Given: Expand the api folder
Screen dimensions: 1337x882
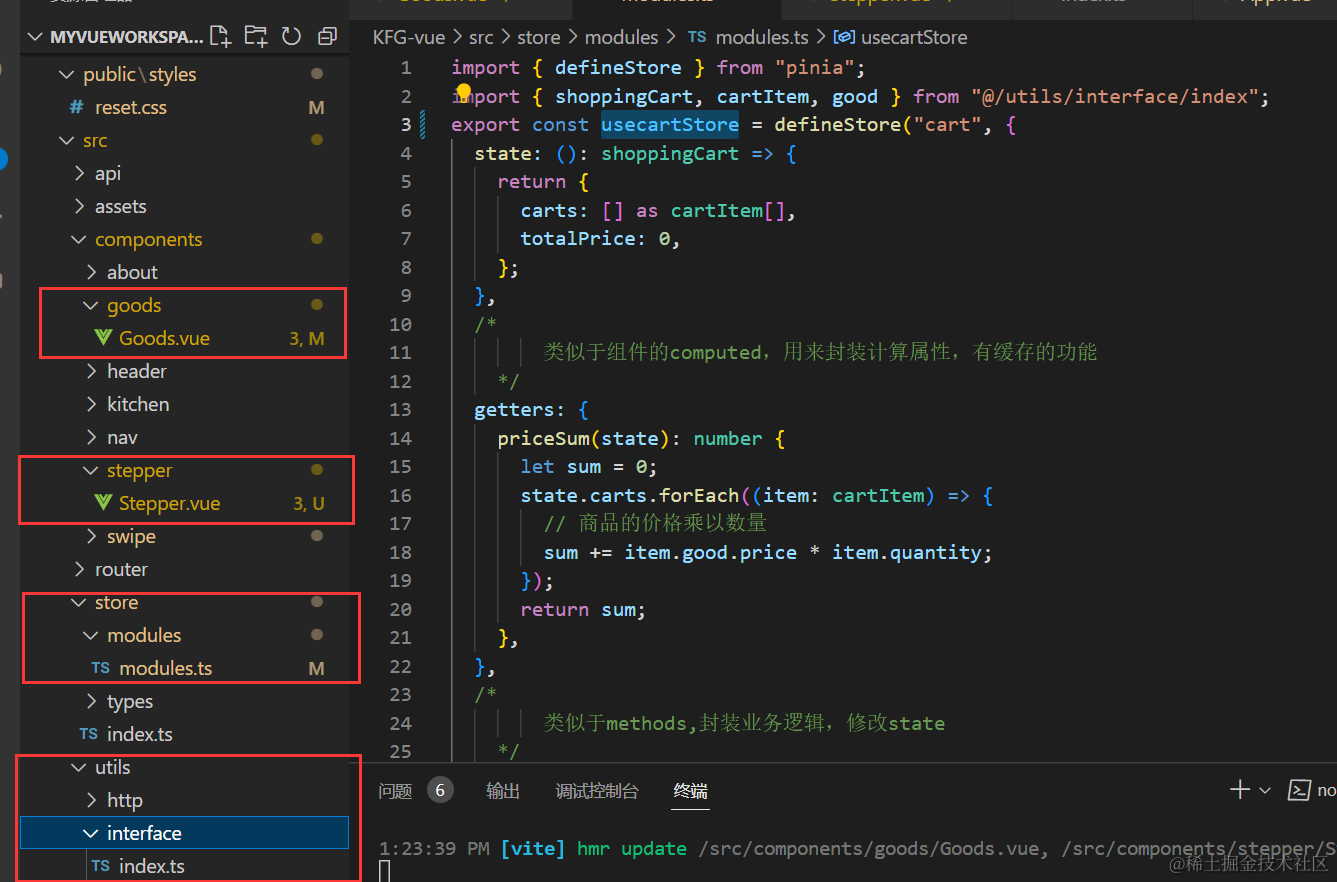Looking at the screenshot, I should pos(107,173).
